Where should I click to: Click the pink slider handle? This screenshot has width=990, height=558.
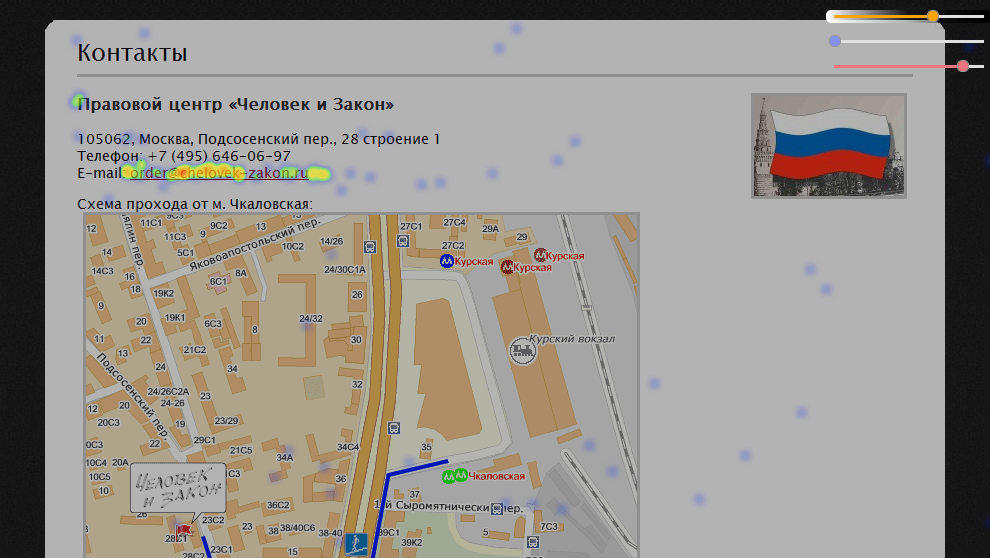click(x=963, y=66)
